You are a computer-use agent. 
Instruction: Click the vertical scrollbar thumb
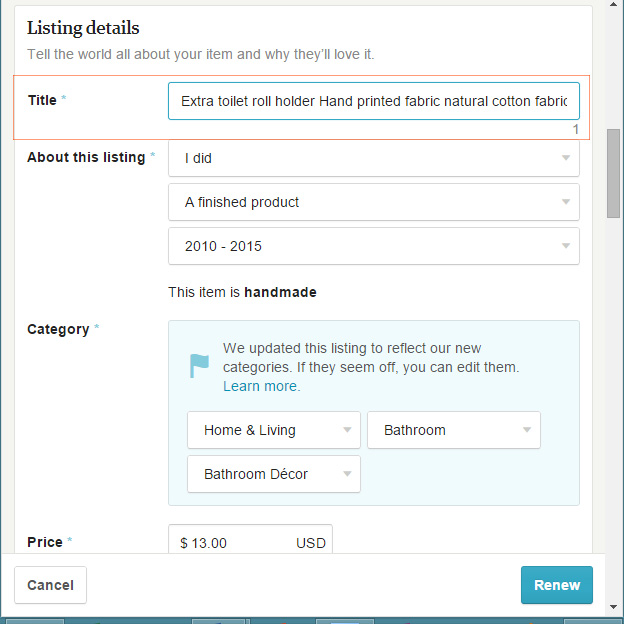pyautogui.click(x=613, y=173)
